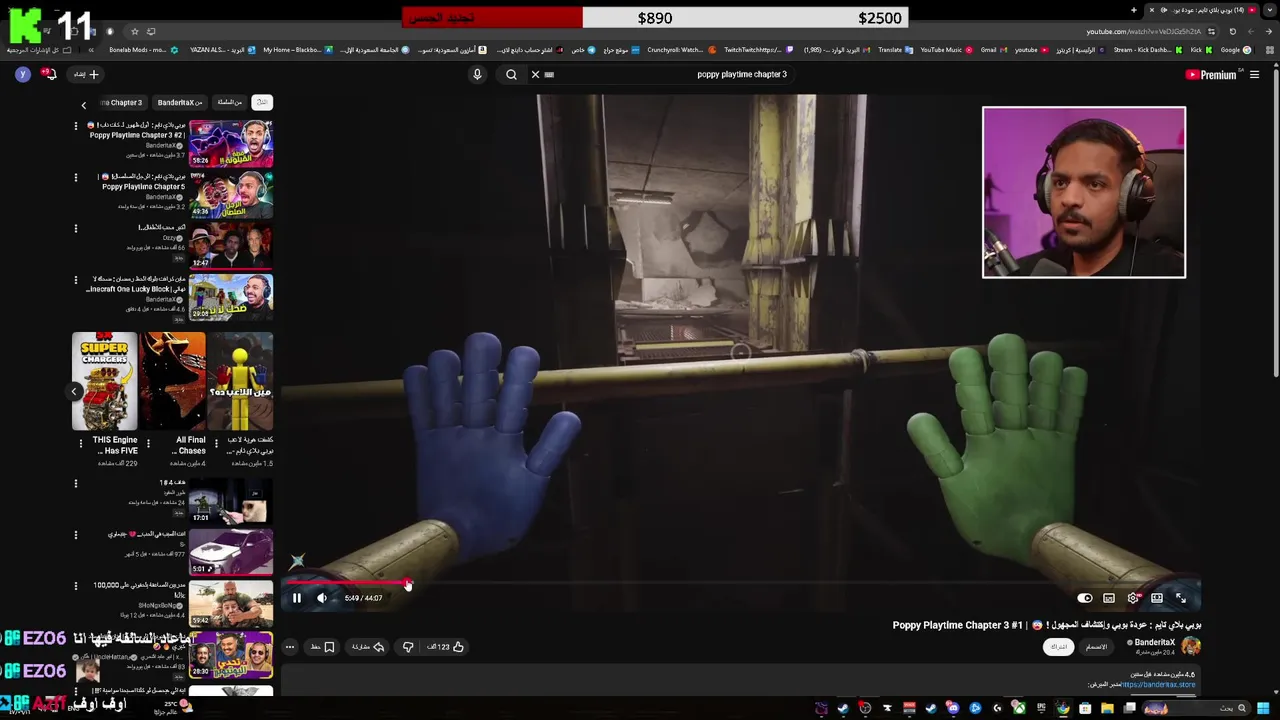This screenshot has height=720, width=1280.
Task: Open the hamburger guide menu
Action: pos(1254,74)
